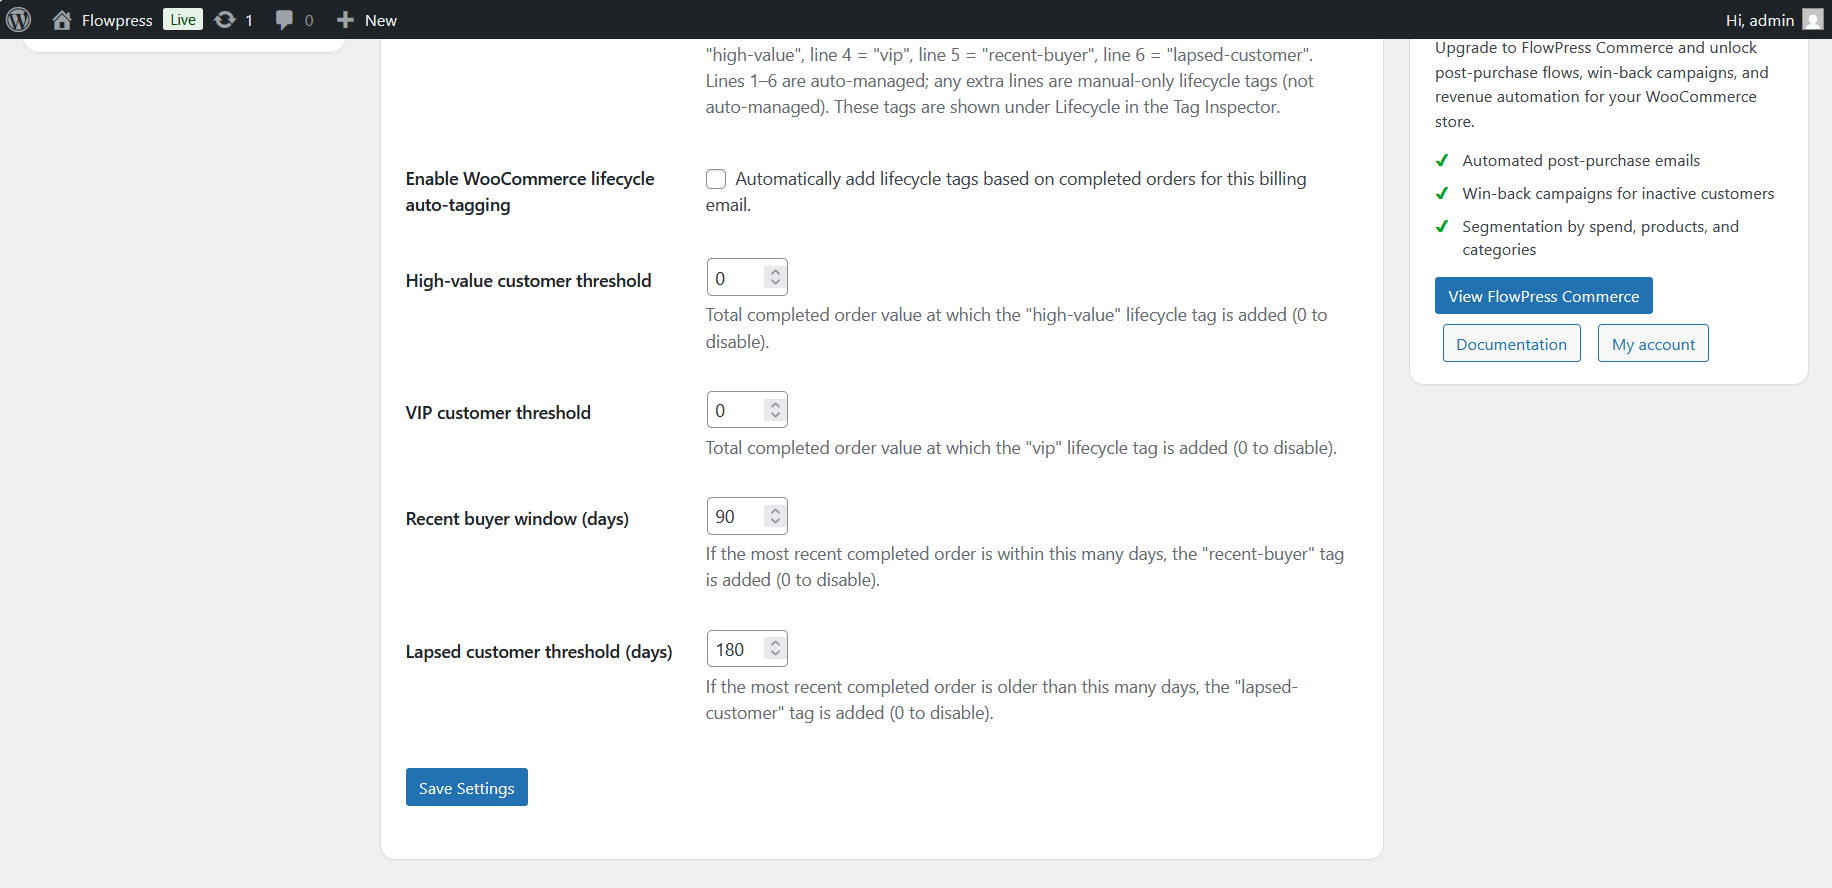
Task: Open the Flowpress site name menu
Action: point(117,20)
